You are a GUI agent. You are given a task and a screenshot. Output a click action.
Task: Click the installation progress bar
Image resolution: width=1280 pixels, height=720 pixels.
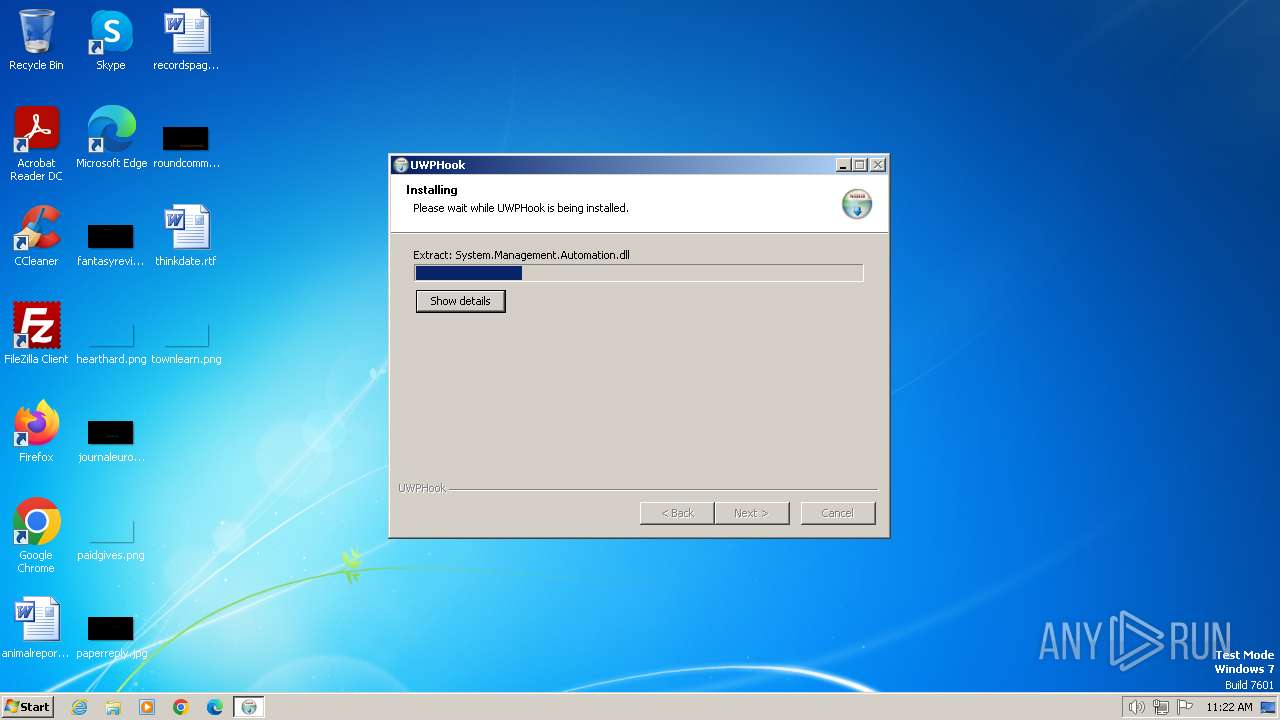(x=639, y=273)
